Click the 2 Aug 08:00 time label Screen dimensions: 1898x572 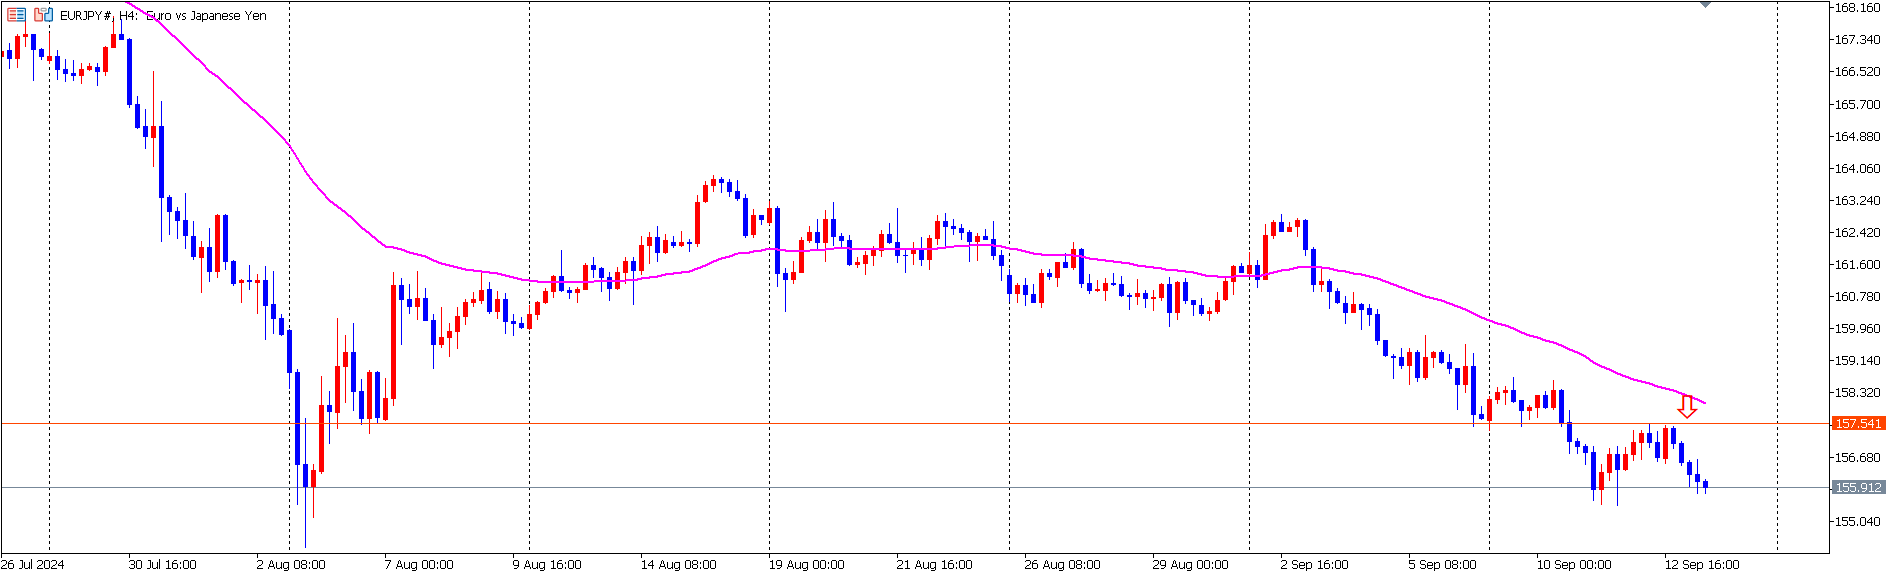point(291,564)
